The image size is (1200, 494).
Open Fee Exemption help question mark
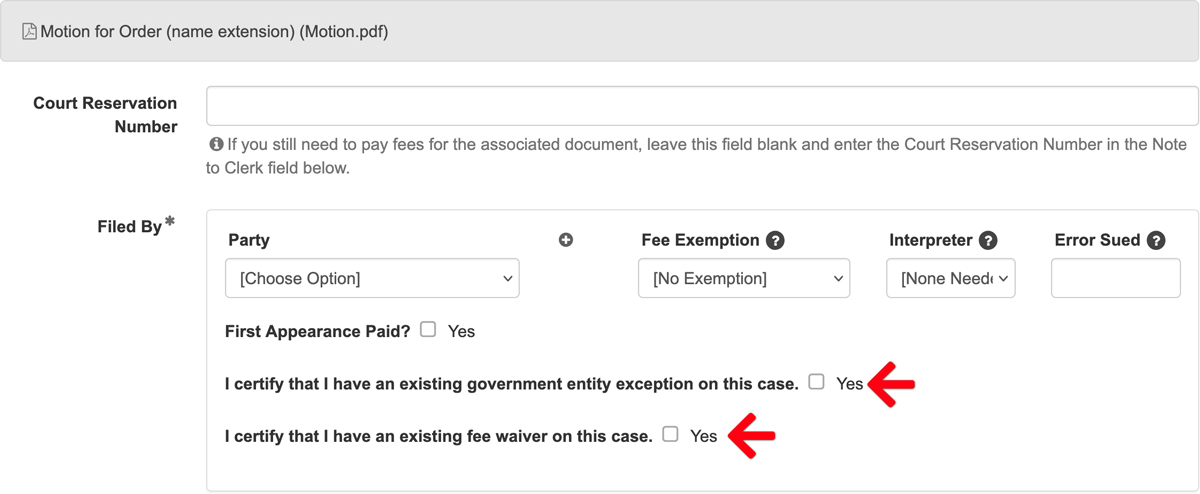tap(775, 240)
